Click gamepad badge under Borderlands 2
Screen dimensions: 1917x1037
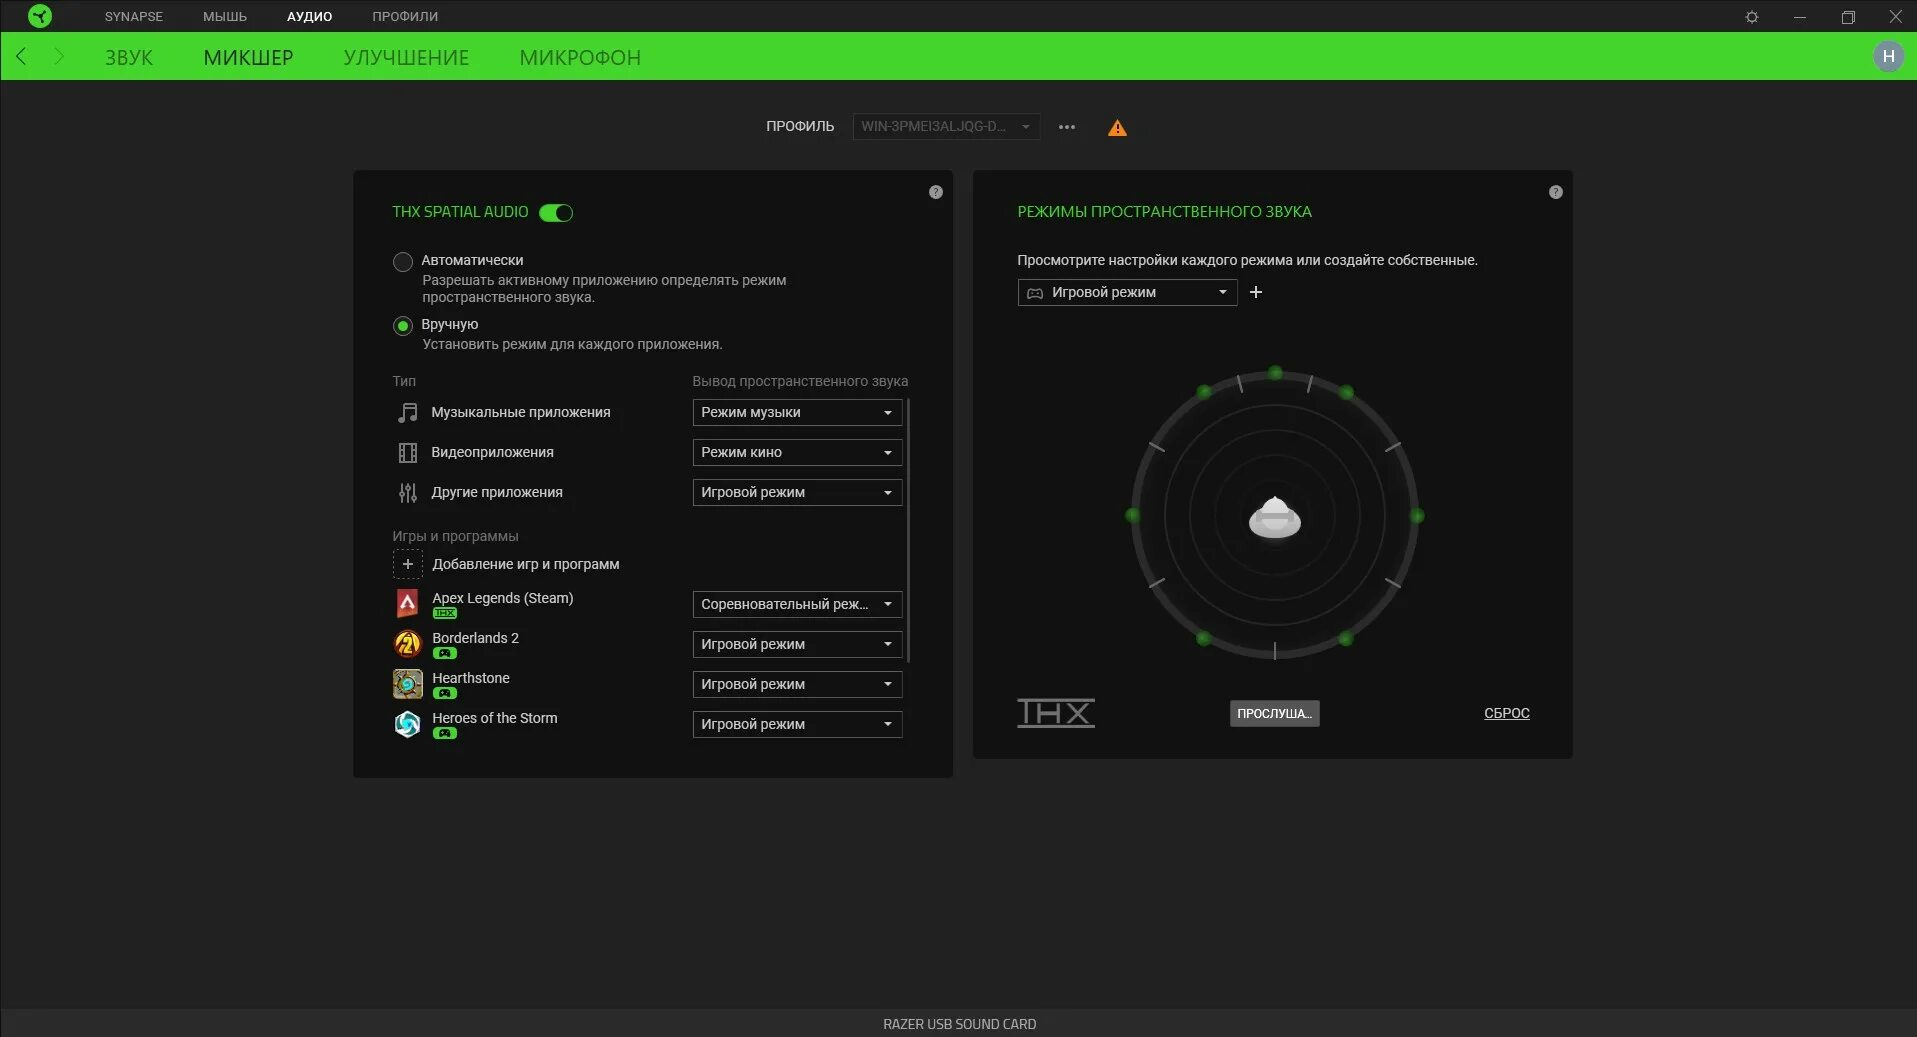(x=445, y=653)
